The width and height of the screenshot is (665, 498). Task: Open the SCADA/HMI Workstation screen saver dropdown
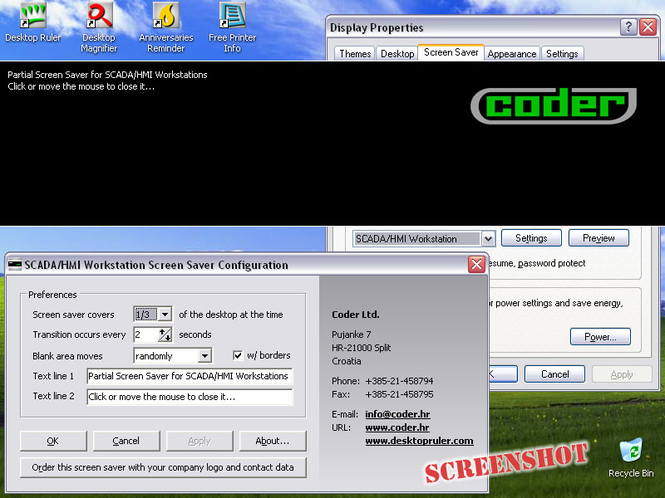click(487, 239)
